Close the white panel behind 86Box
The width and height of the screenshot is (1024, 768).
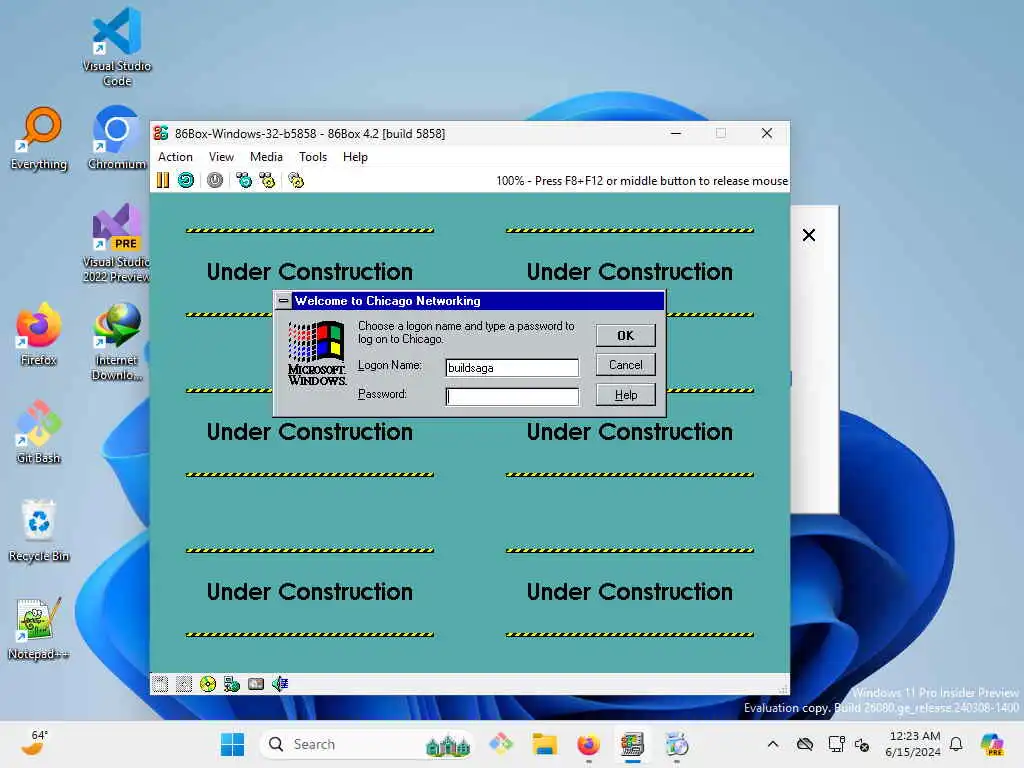(x=808, y=235)
